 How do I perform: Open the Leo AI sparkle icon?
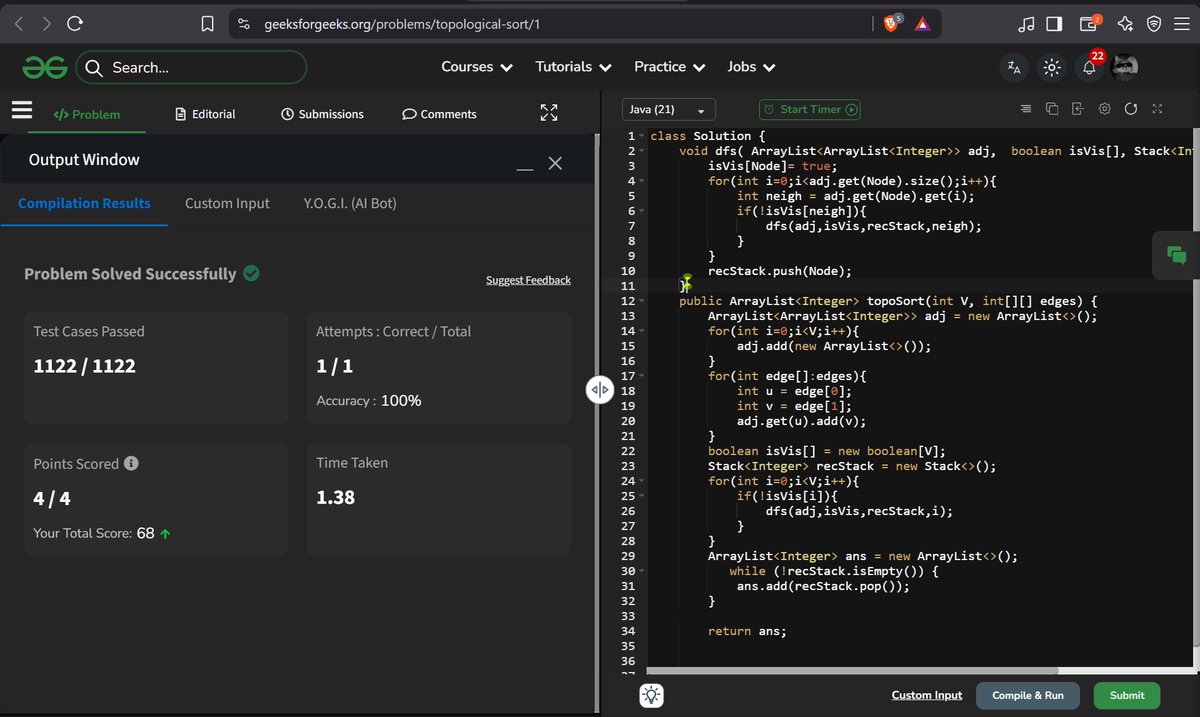pyautogui.click(x=1124, y=23)
